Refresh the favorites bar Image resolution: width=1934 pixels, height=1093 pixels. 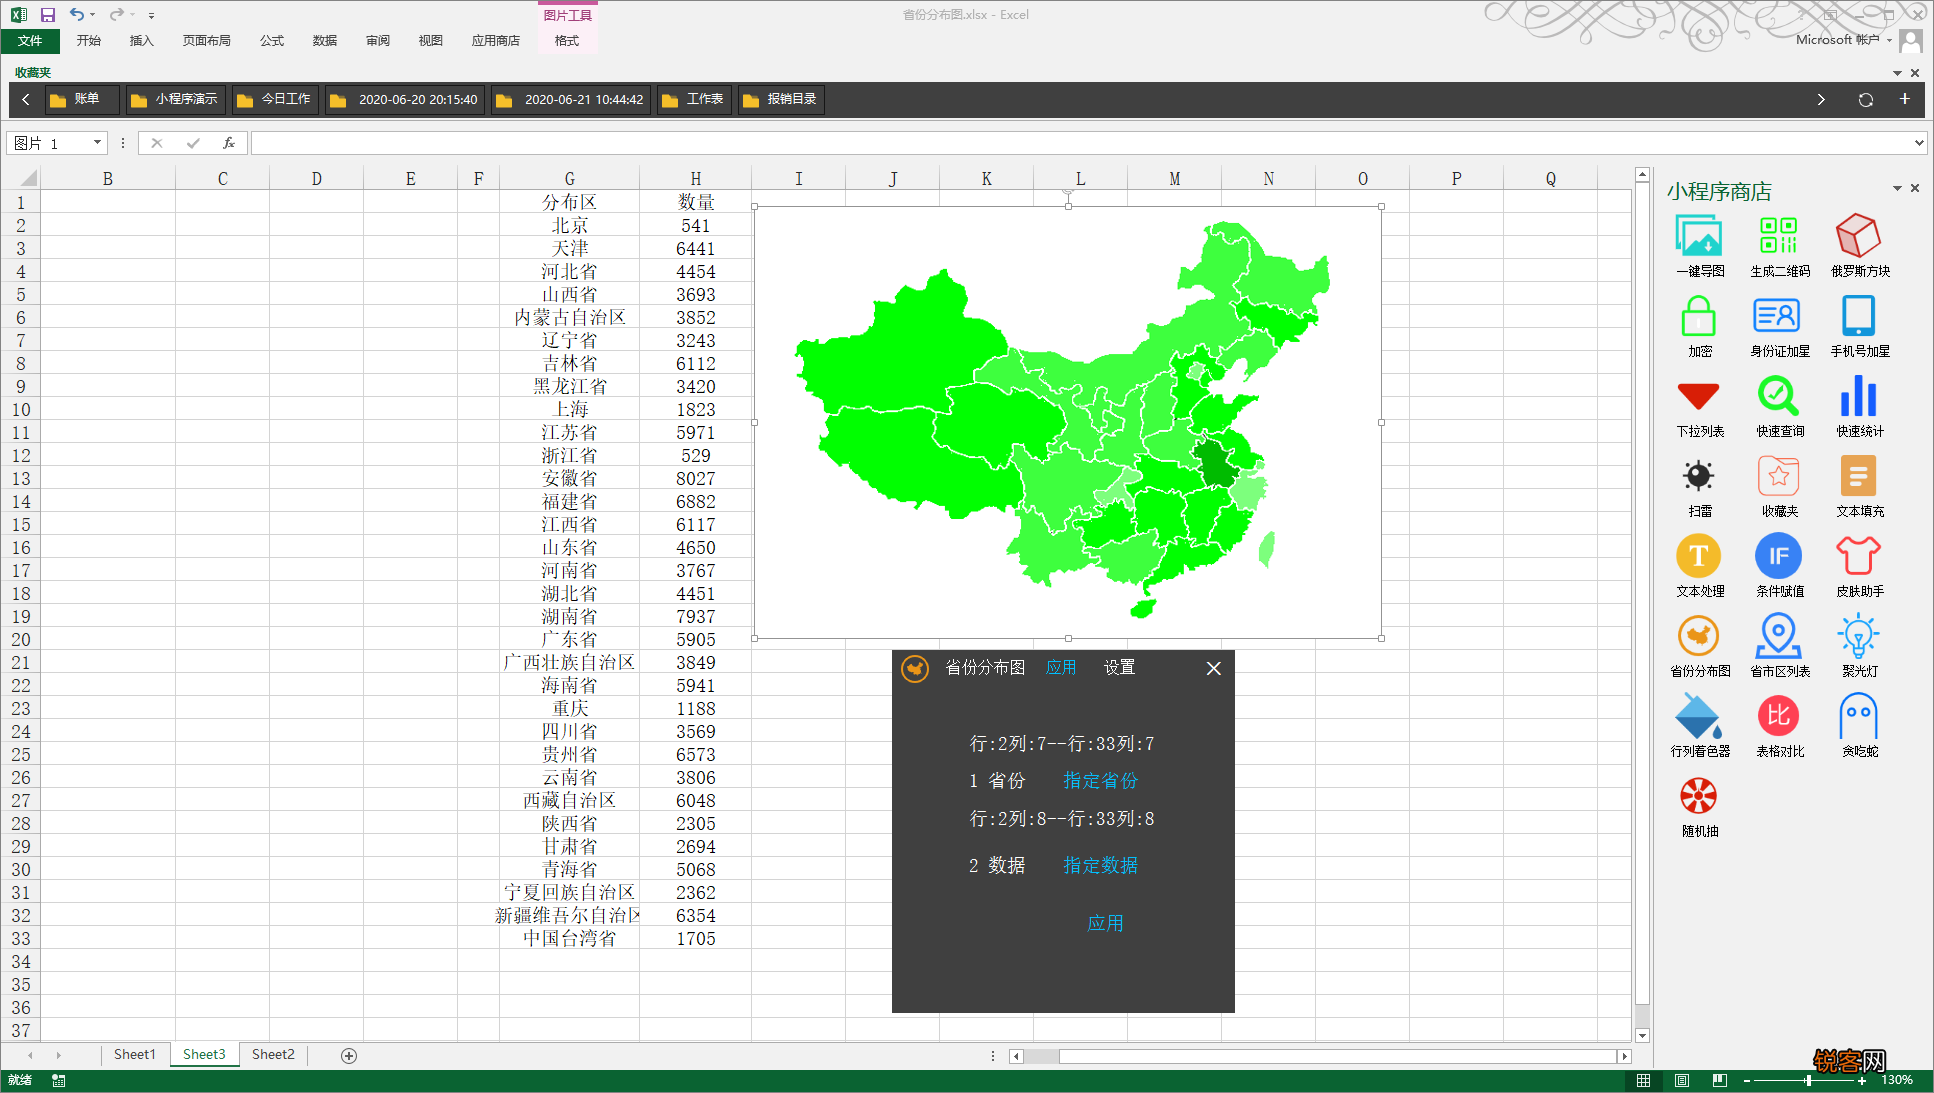tap(1865, 100)
